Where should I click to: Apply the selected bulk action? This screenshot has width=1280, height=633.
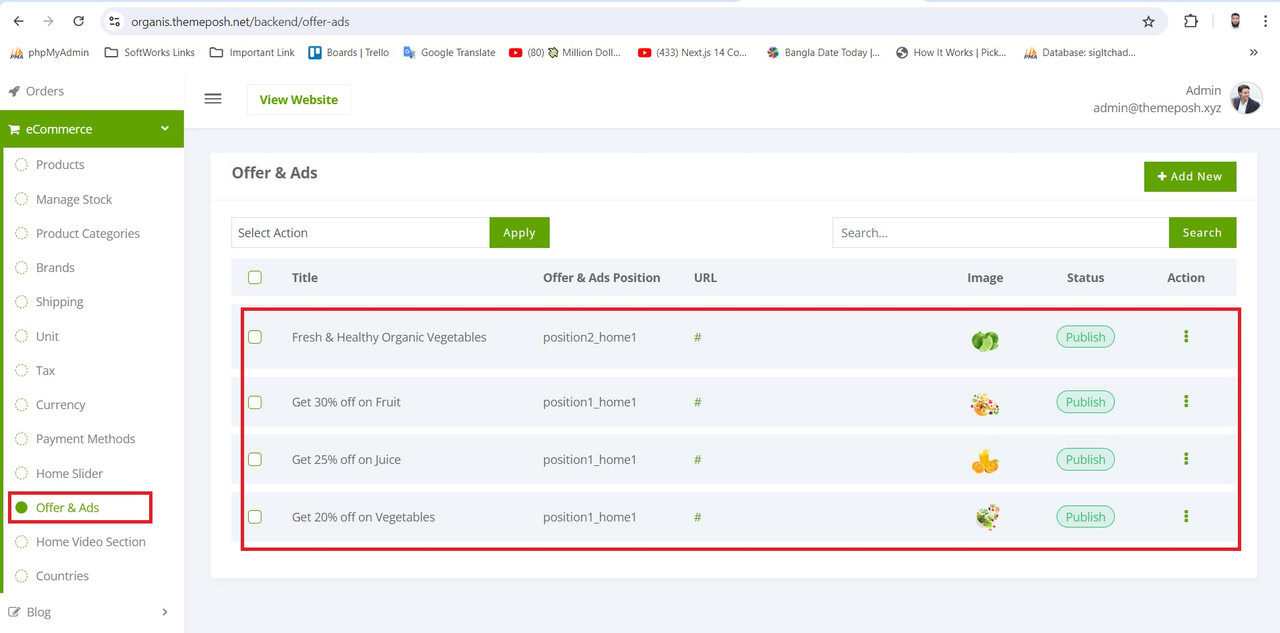point(519,232)
